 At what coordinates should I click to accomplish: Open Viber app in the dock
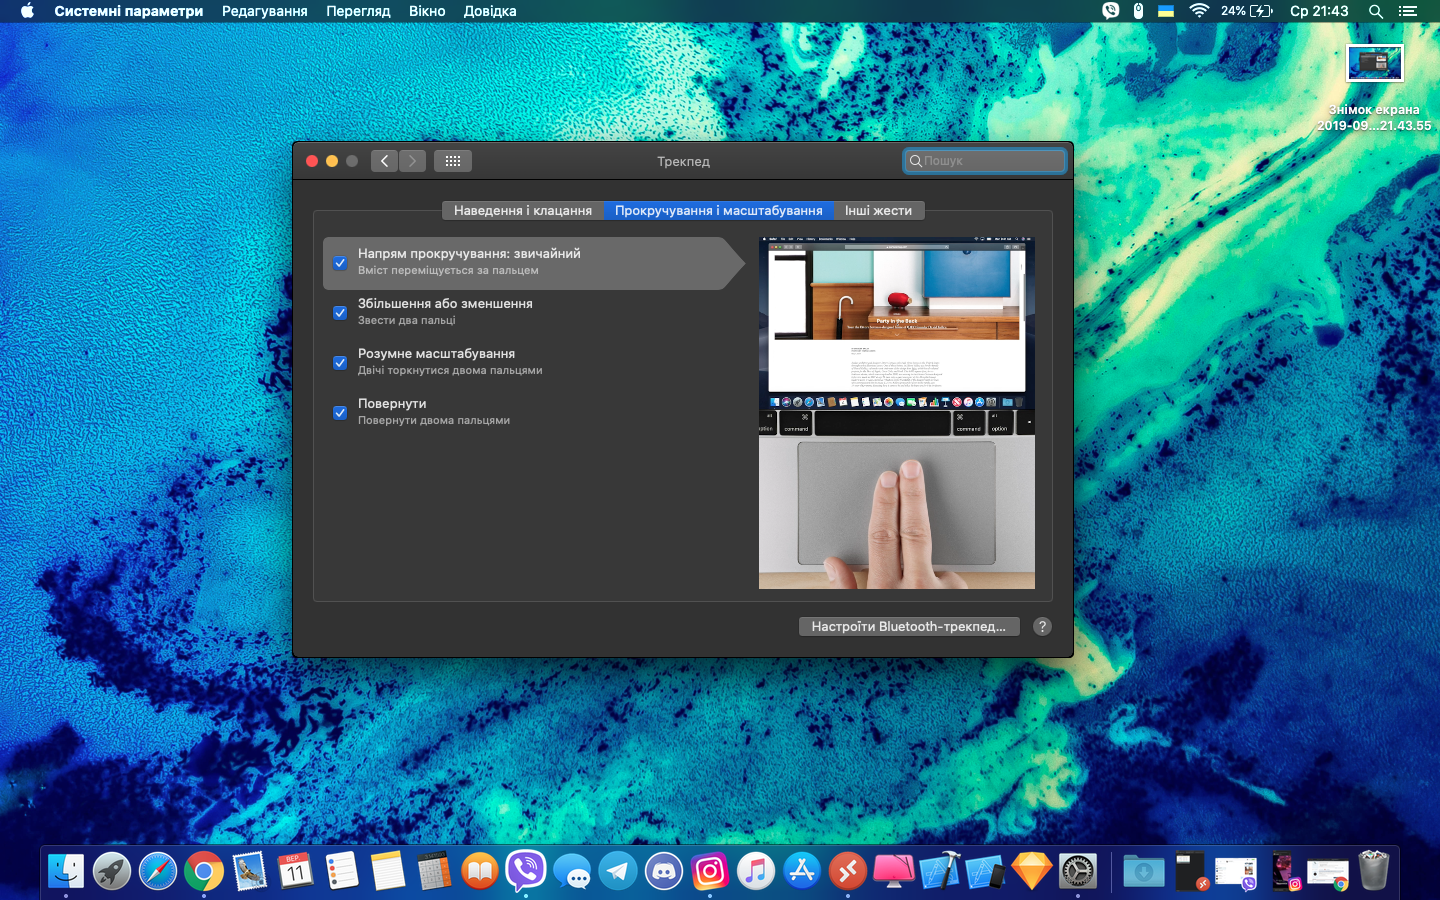point(526,872)
